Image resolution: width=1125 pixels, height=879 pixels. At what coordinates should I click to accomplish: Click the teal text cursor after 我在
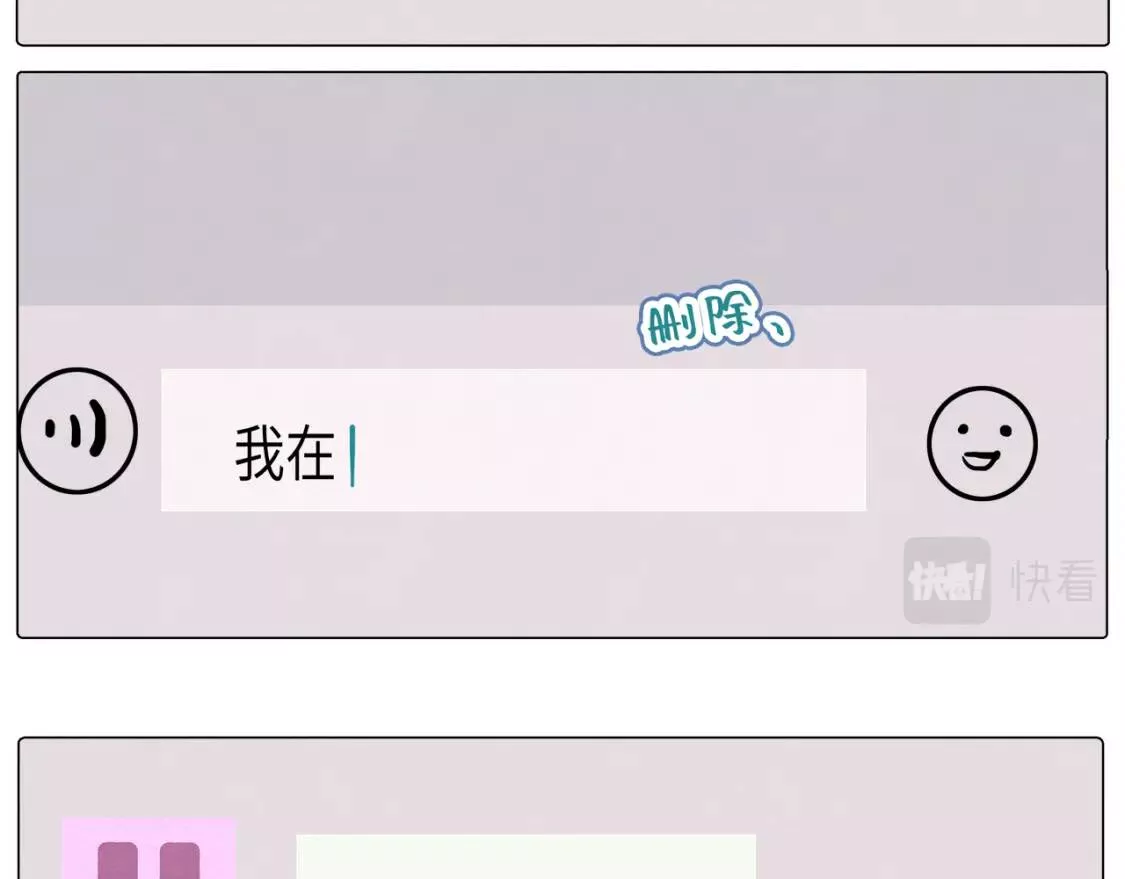click(352, 456)
